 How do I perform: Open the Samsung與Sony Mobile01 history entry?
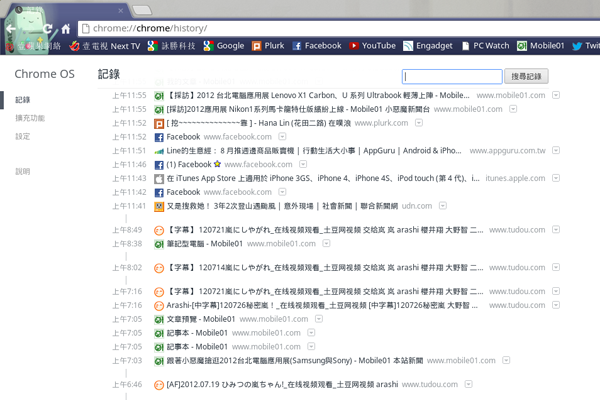click(x=295, y=361)
